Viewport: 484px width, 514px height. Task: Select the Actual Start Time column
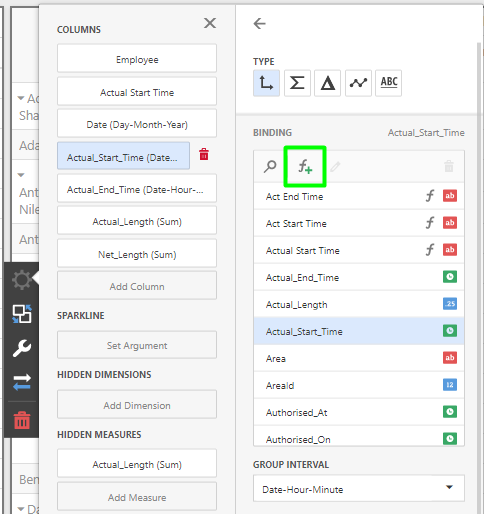137,91
